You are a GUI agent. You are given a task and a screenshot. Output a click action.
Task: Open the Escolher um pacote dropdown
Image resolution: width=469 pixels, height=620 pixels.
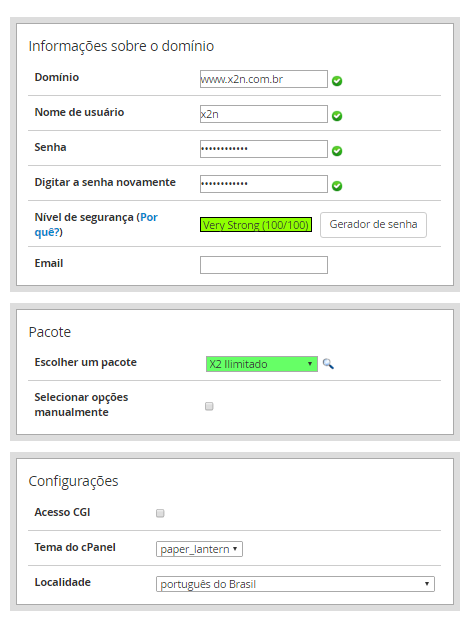(262, 364)
